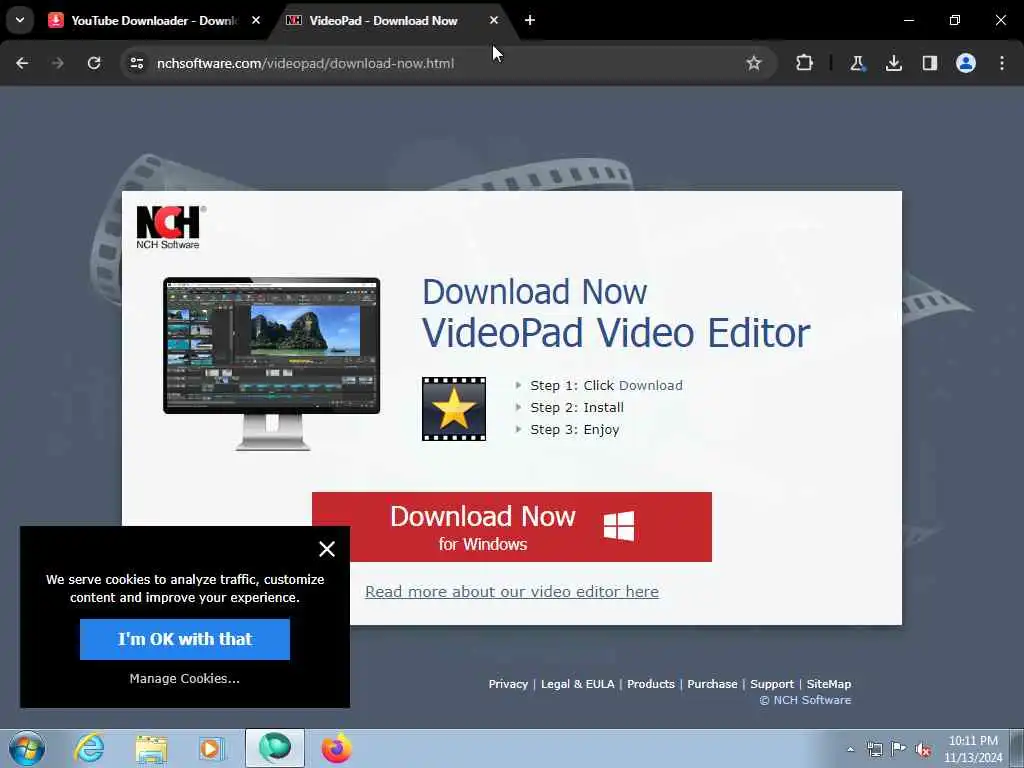The height and width of the screenshot is (768, 1024).
Task: Click the NCH Software logo
Action: point(170,227)
